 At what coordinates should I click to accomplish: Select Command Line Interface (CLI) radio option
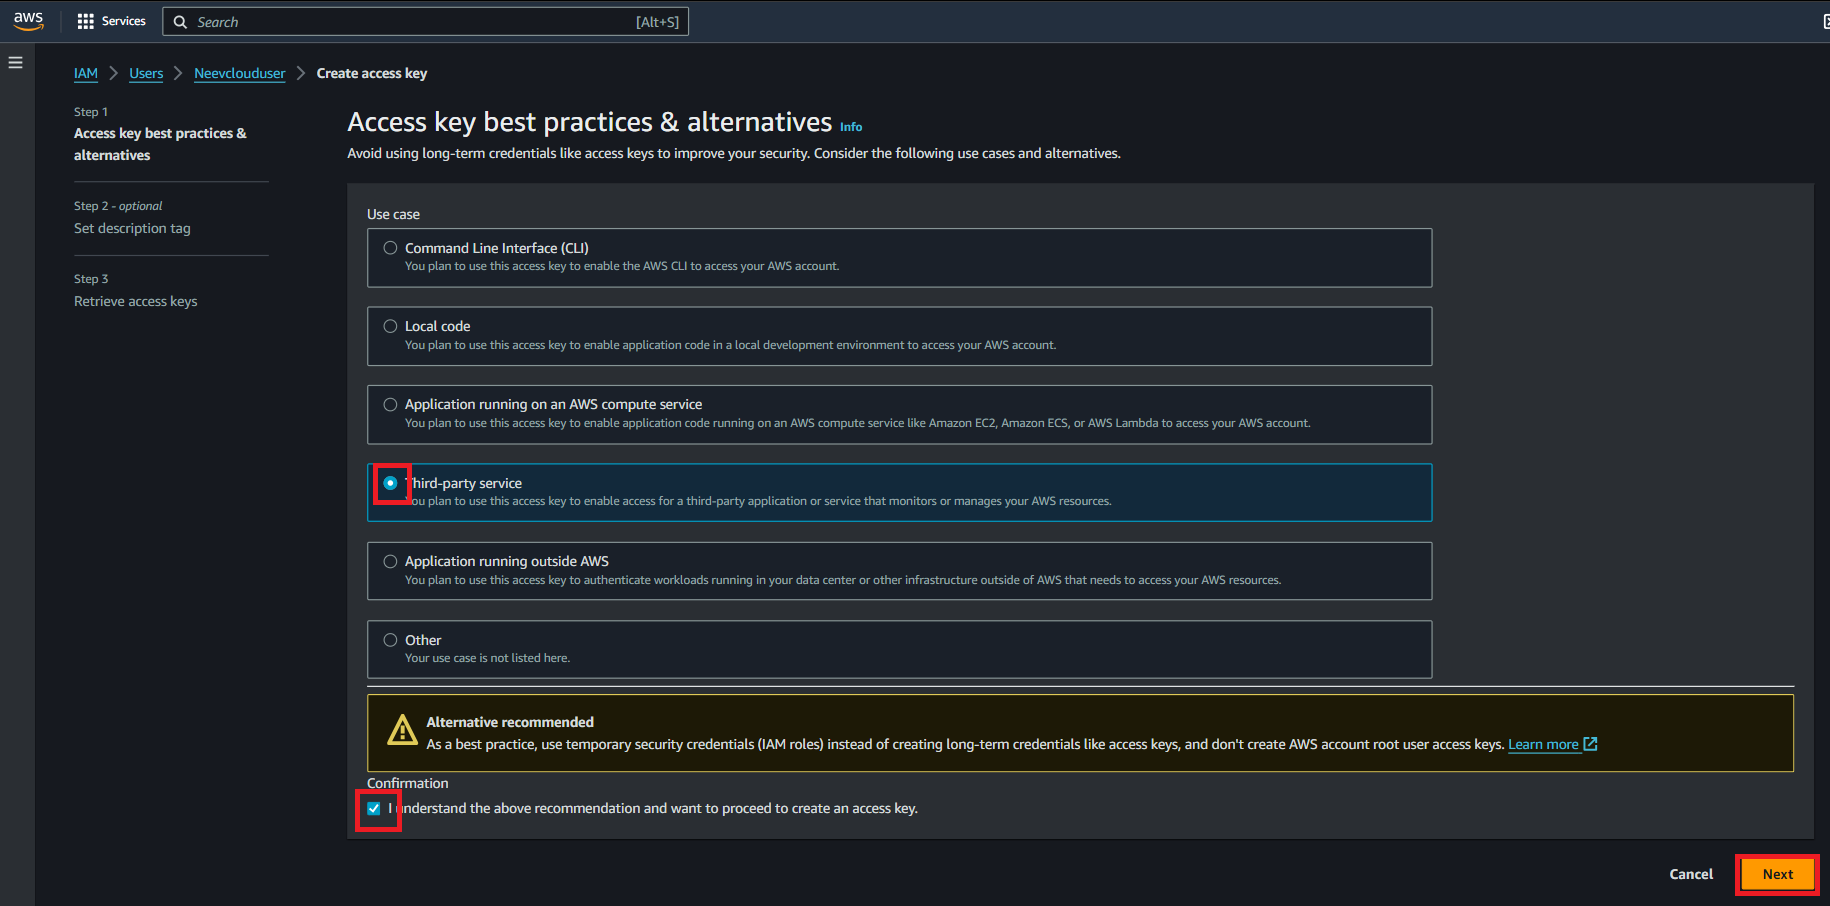coord(390,248)
